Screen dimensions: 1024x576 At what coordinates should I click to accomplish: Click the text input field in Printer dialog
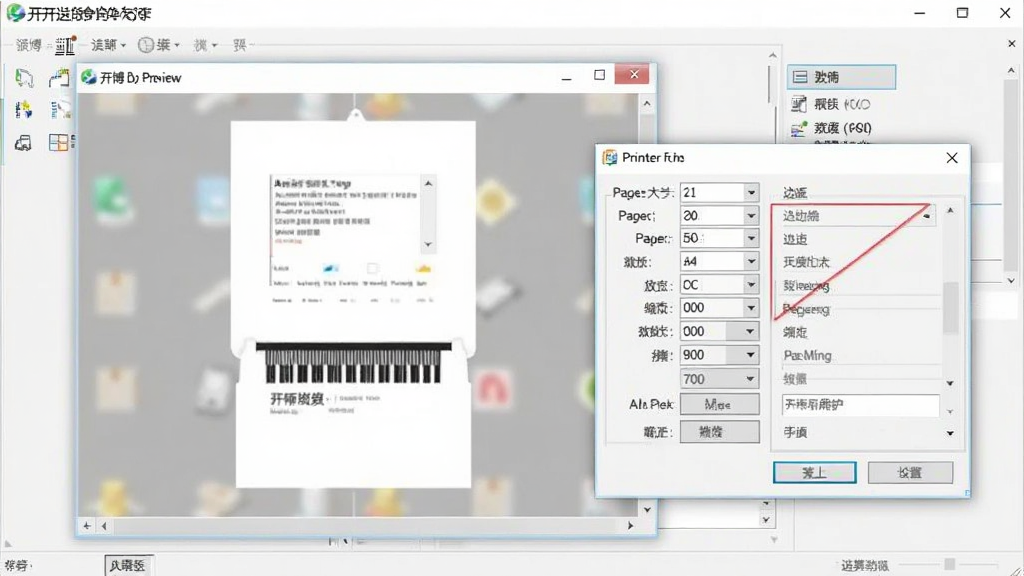(x=860, y=405)
